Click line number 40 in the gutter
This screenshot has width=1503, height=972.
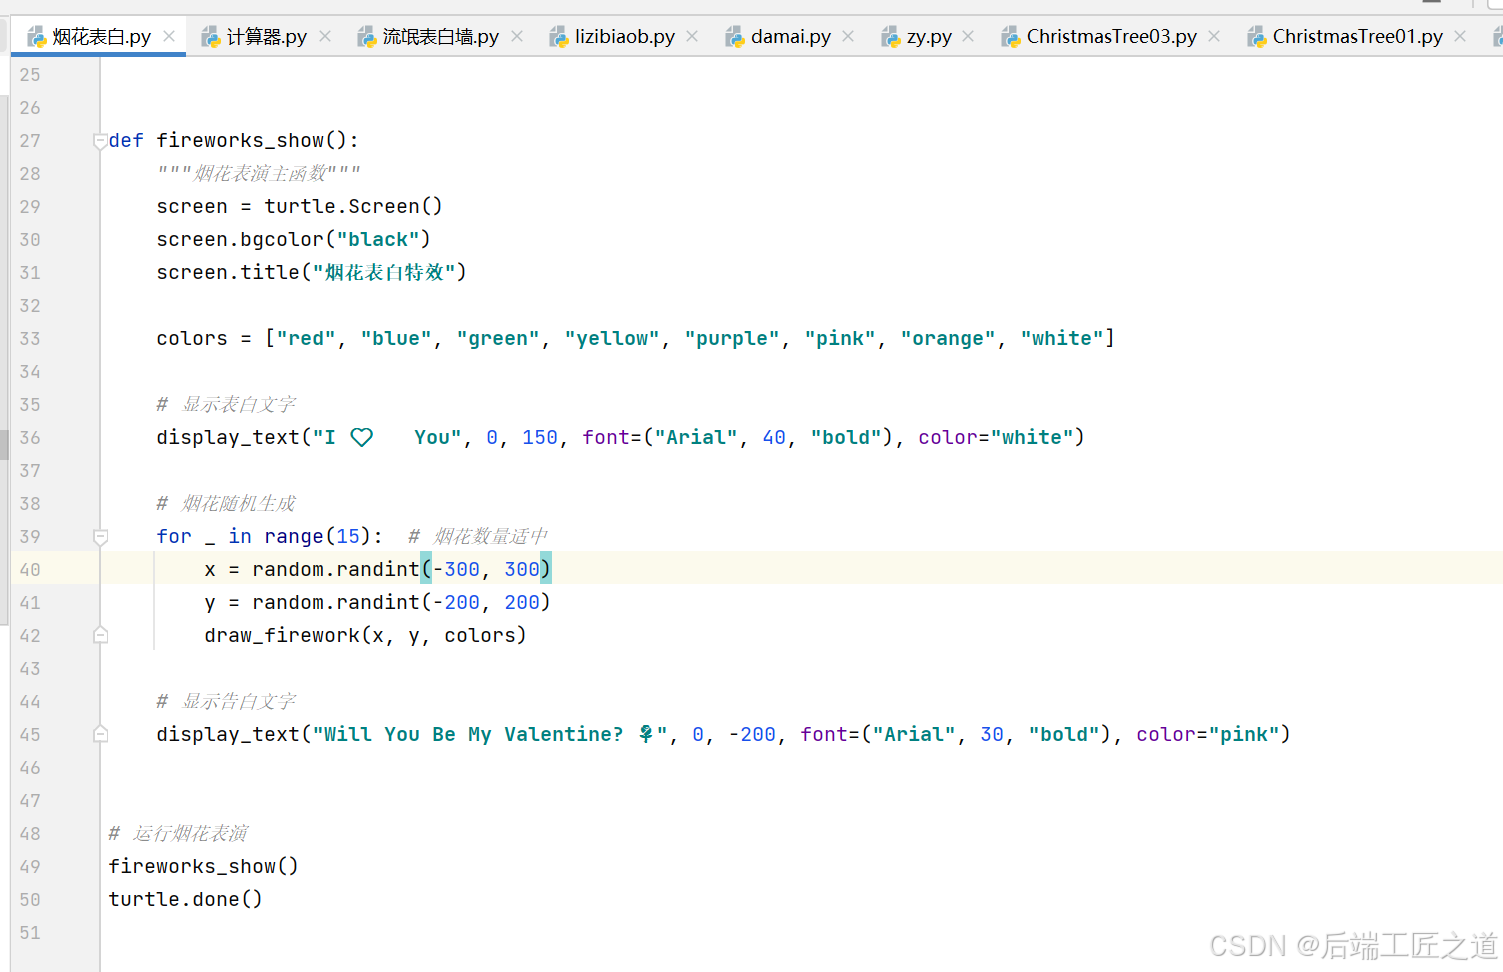30,570
